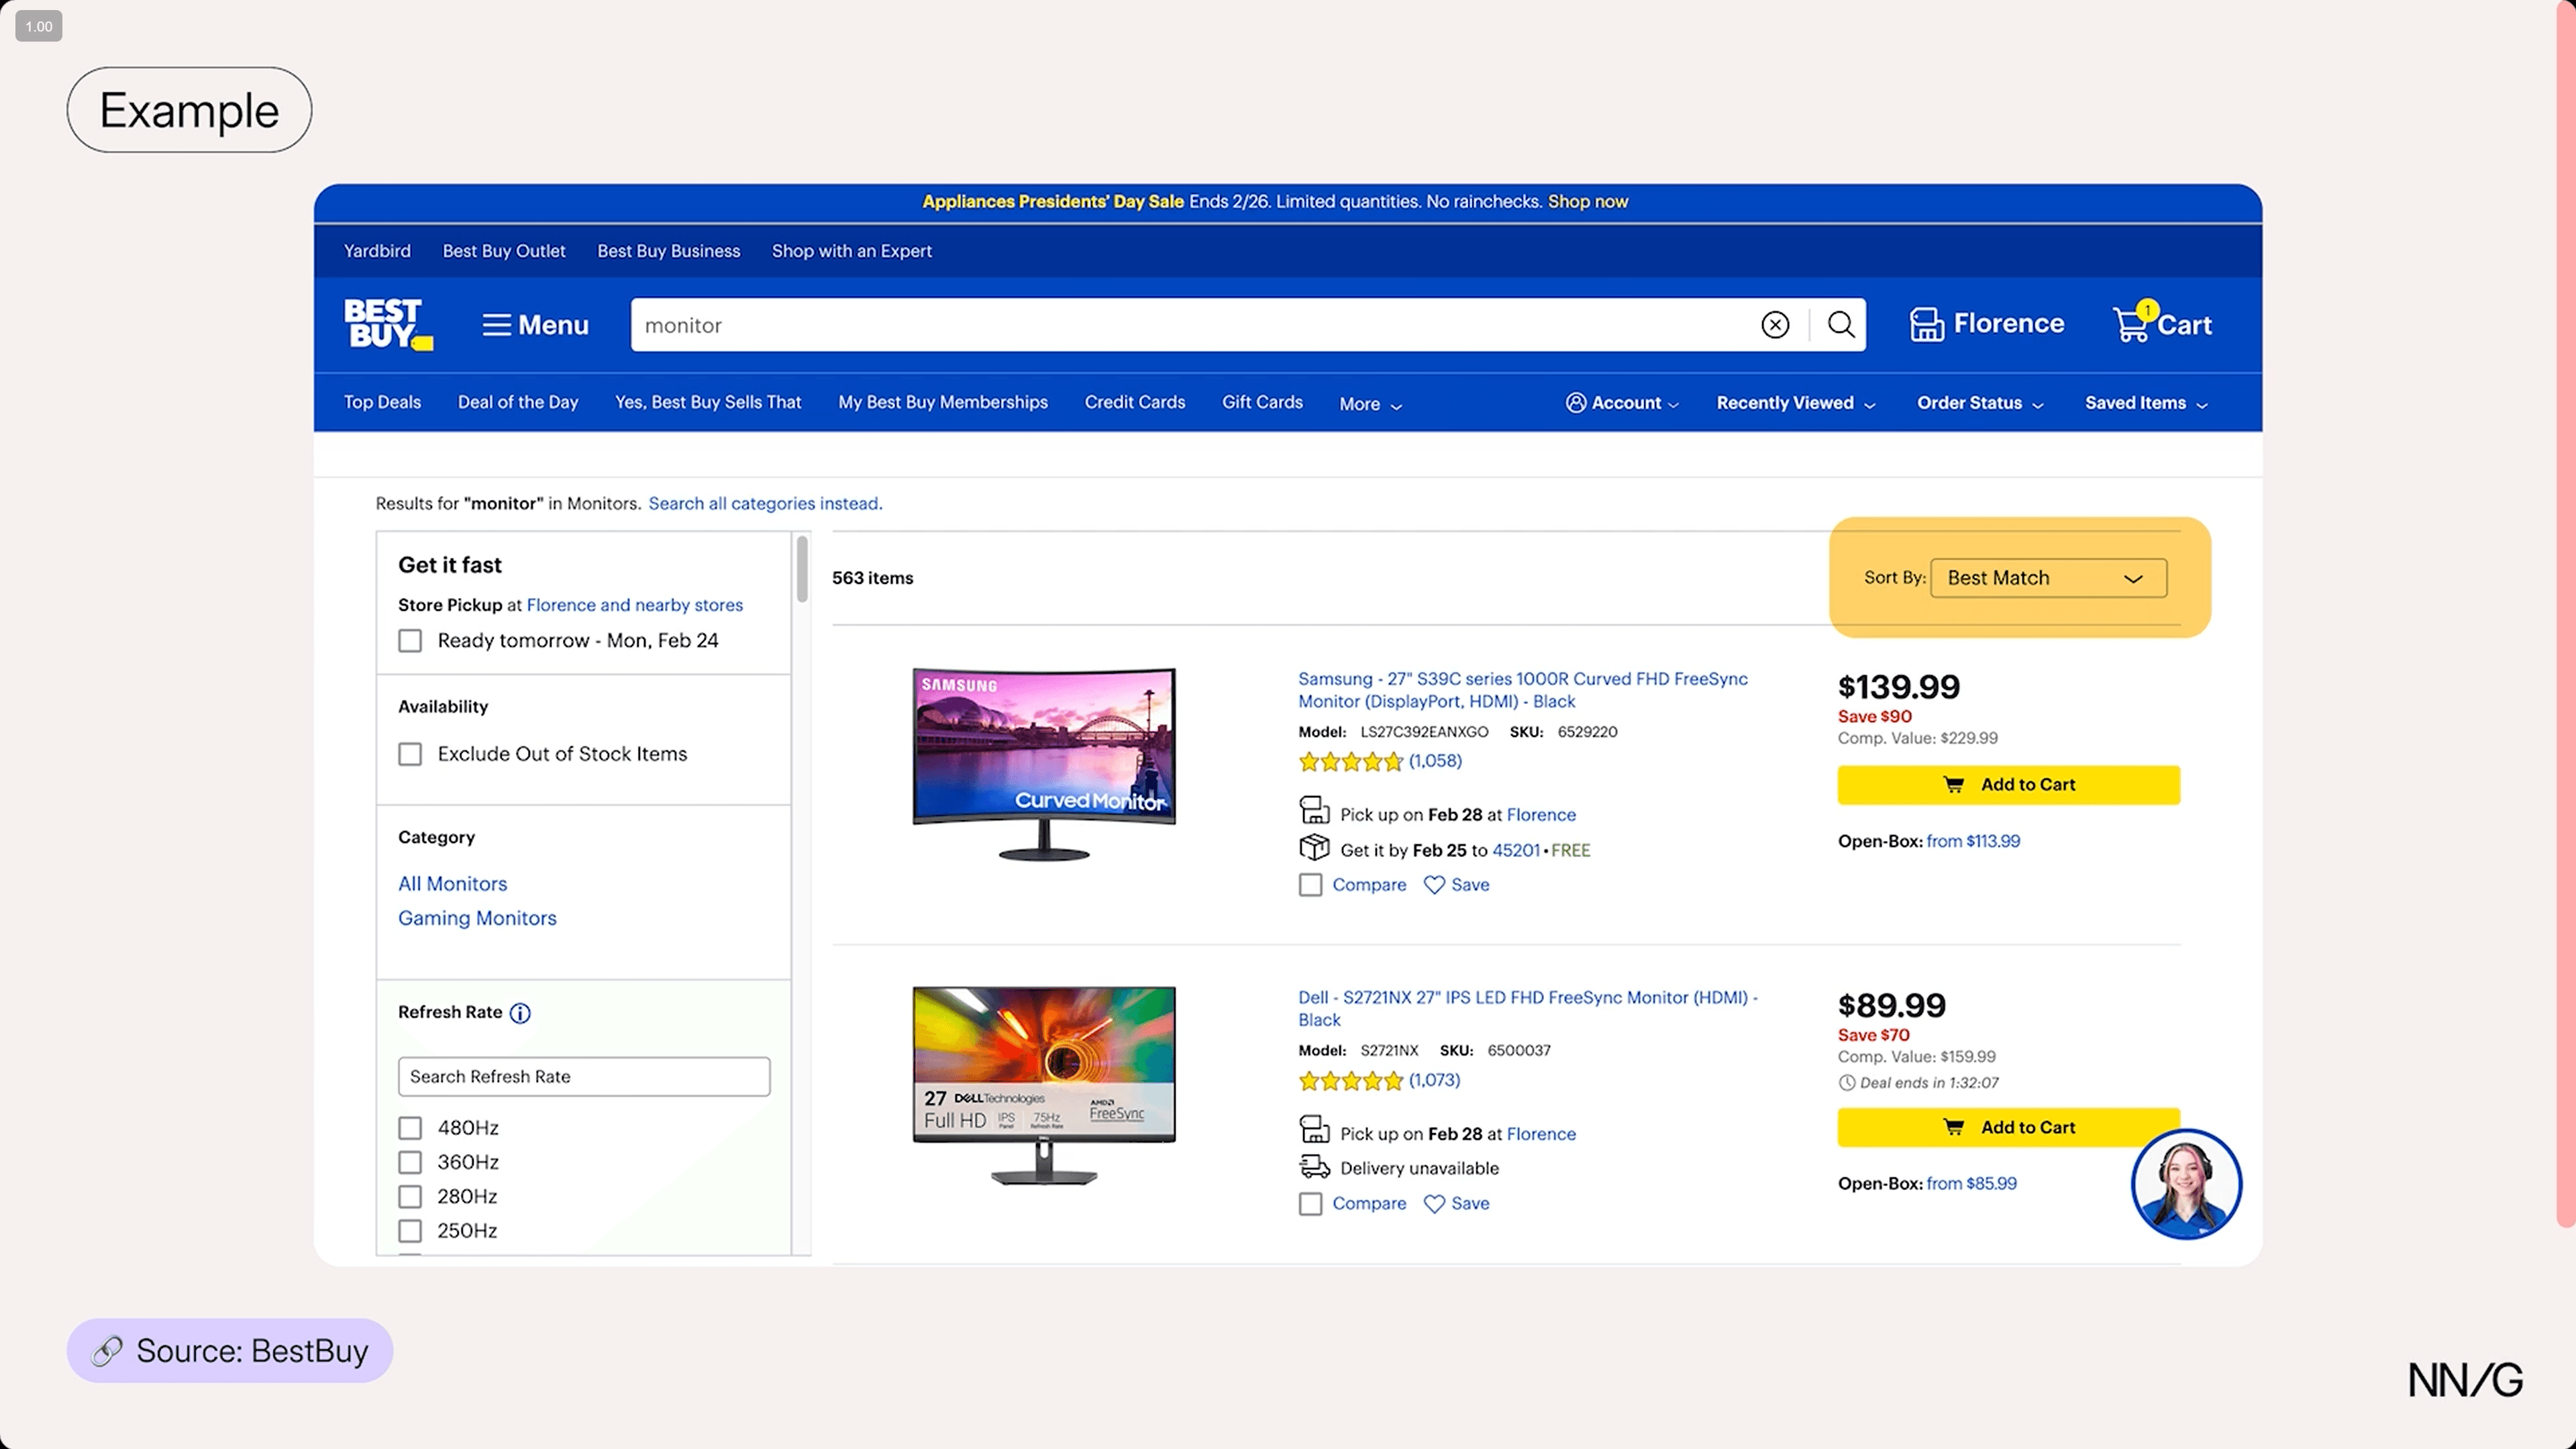Check Ready tomorrow store pickup option

pos(410,641)
